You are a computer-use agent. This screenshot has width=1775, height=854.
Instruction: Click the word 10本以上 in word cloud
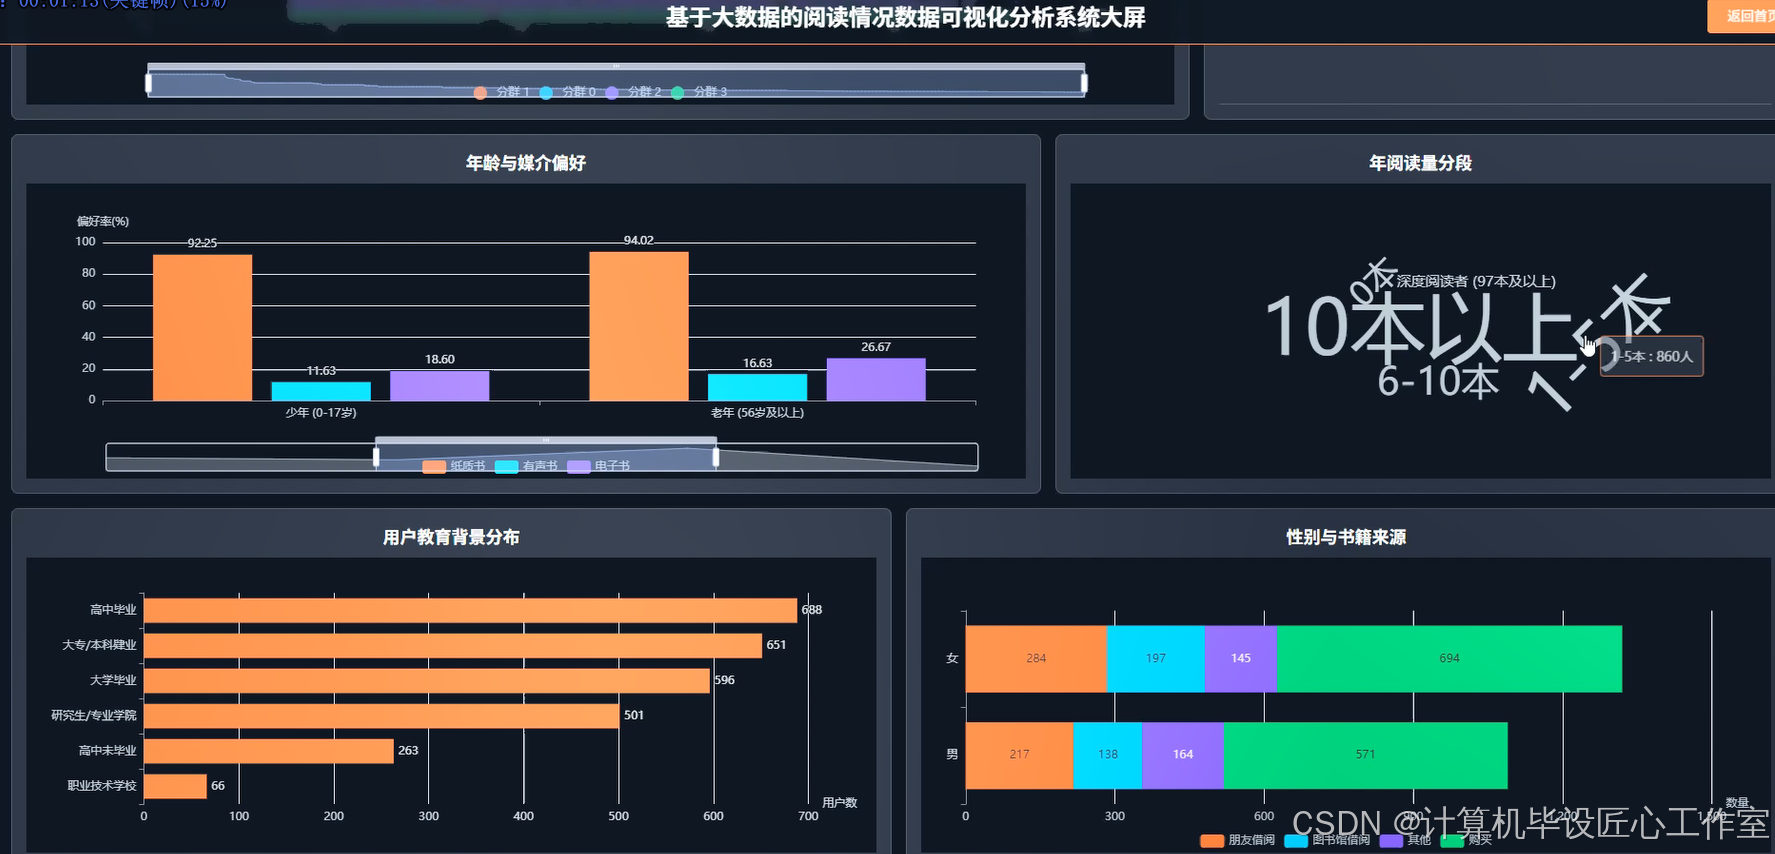1420,327
